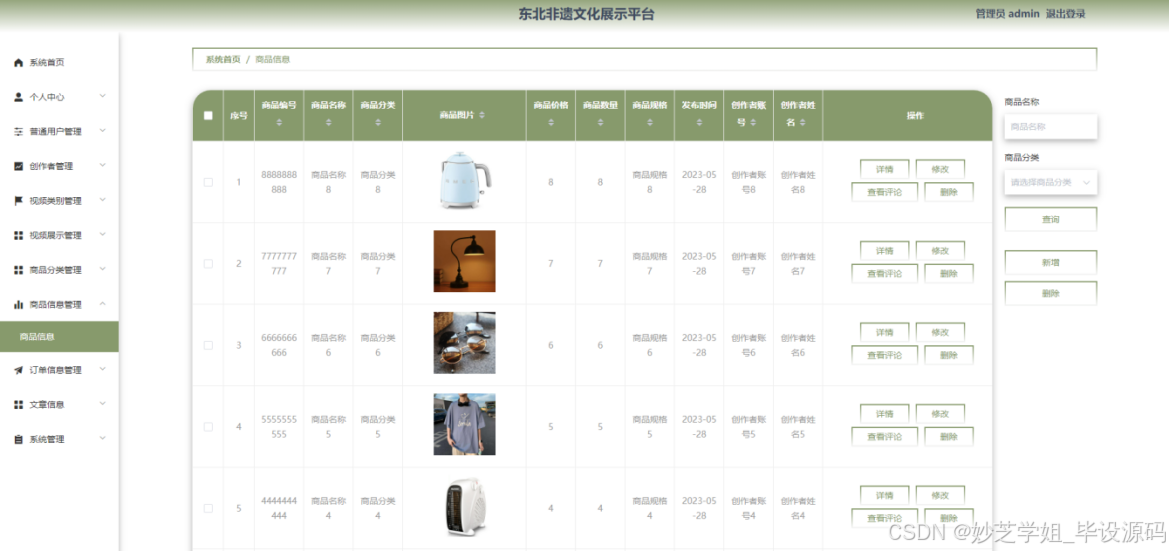Open 订单信息管理 menu in sidebar
The height and width of the screenshot is (552, 1170).
point(59,370)
